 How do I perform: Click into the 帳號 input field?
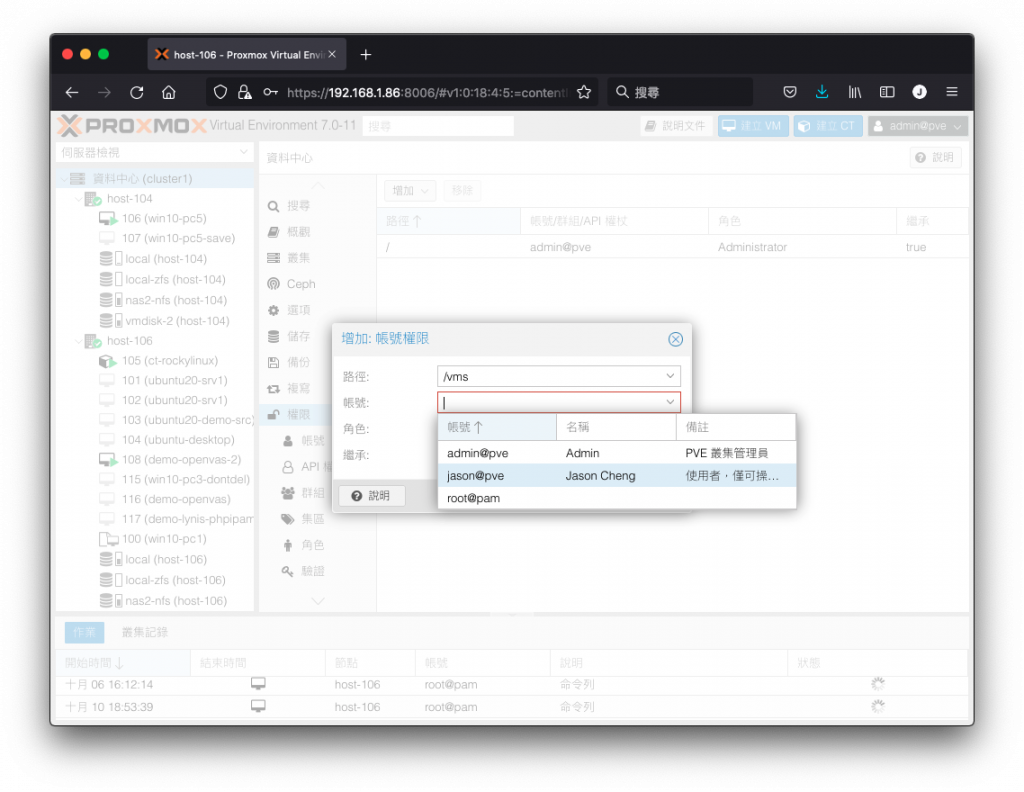pos(550,402)
